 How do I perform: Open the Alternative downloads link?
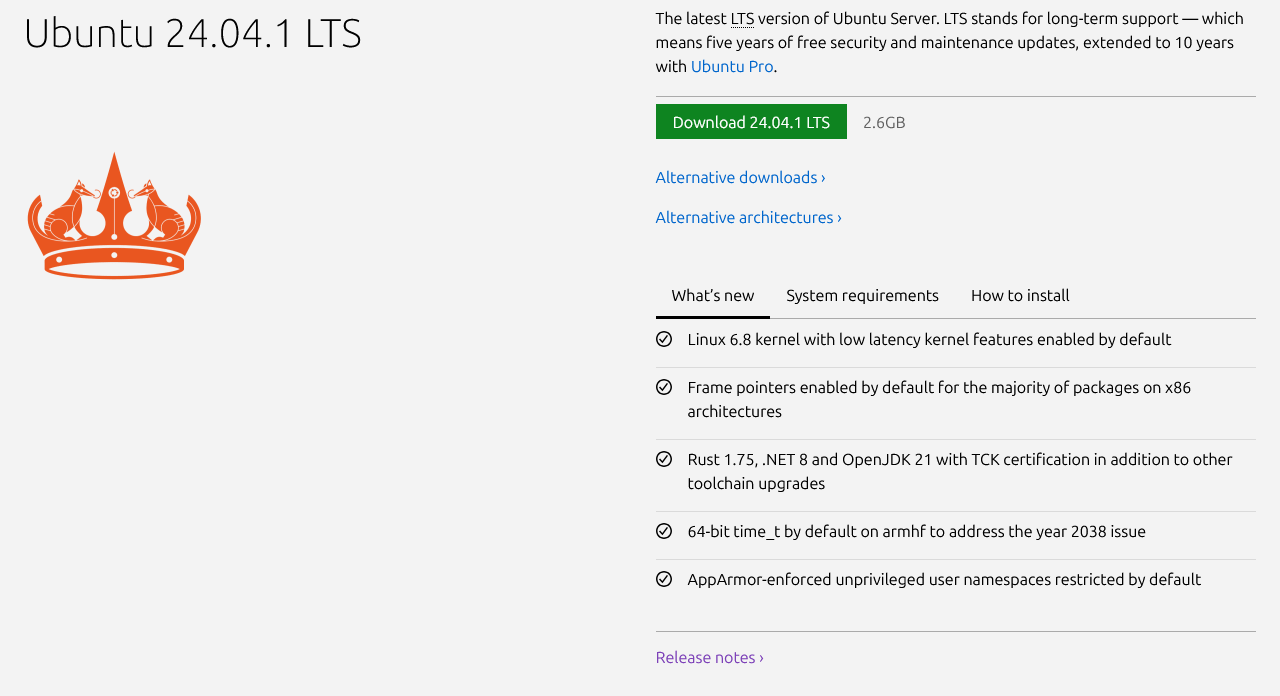pos(740,177)
